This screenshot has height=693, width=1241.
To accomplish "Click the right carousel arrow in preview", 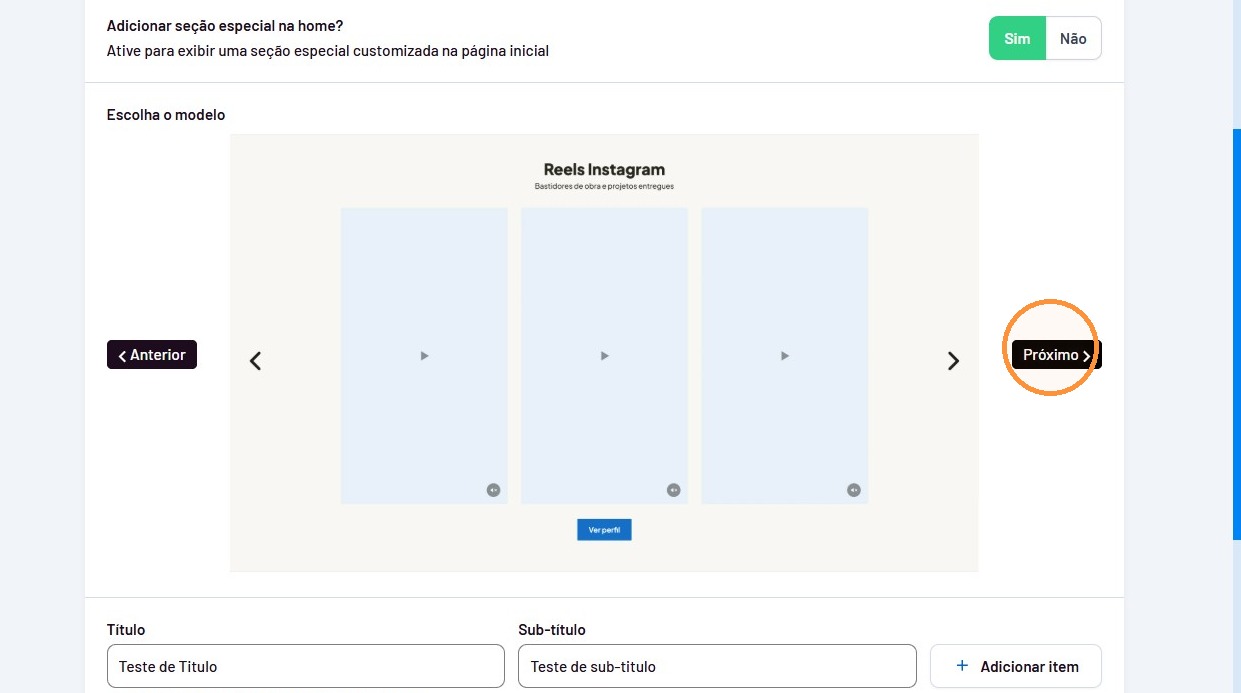I will 953,361.
